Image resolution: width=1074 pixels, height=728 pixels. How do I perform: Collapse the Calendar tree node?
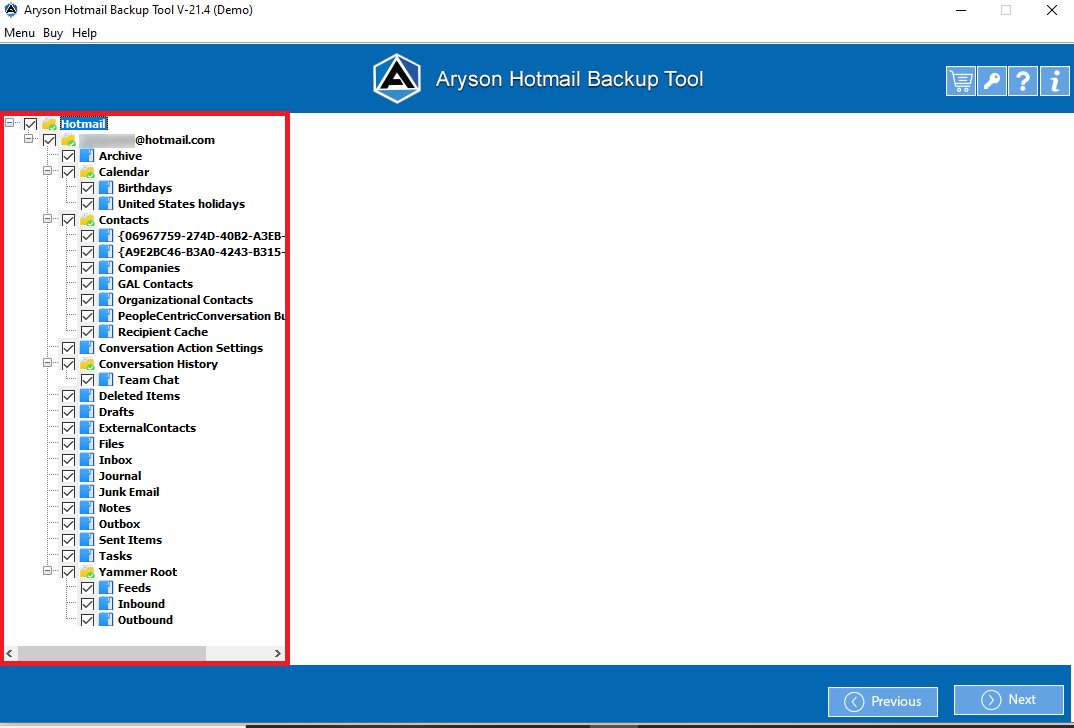coord(48,171)
